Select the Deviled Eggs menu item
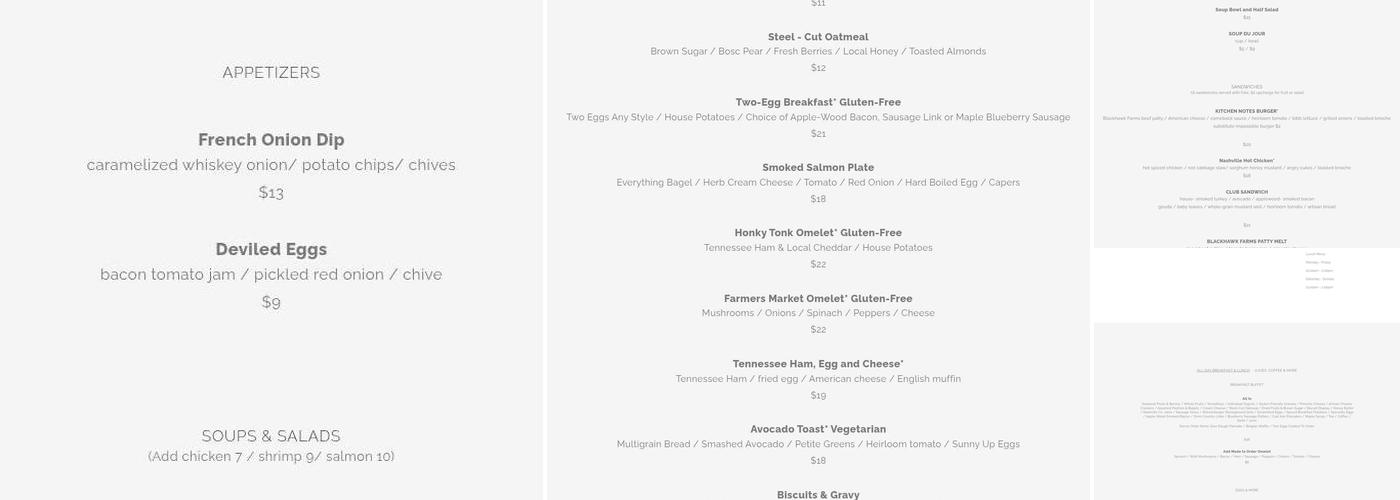 pyautogui.click(x=271, y=249)
